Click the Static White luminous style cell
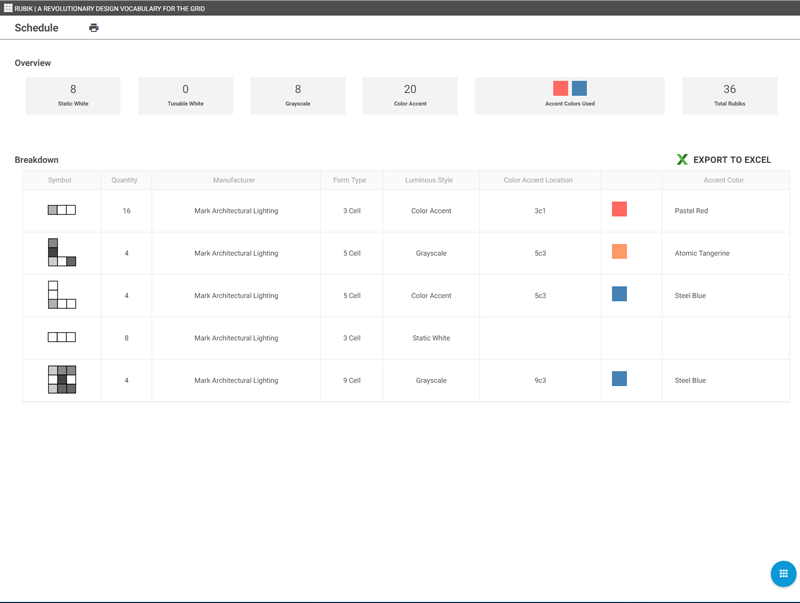This screenshot has width=800, height=603. click(431, 338)
